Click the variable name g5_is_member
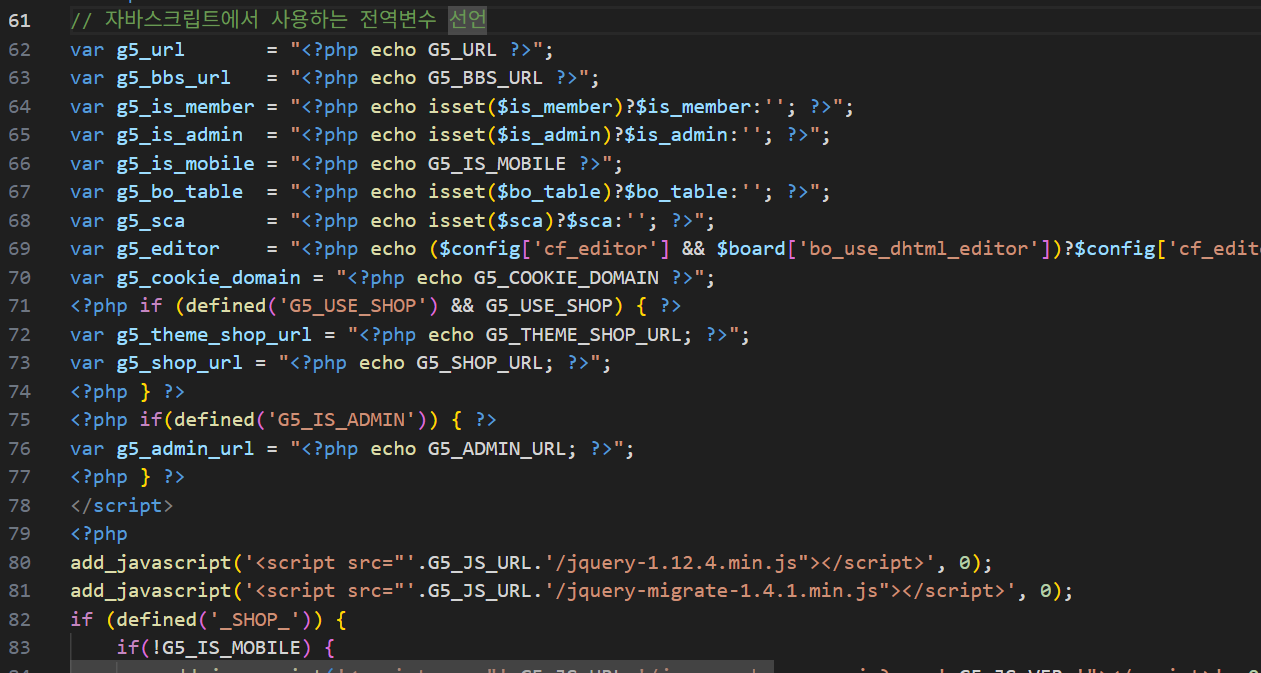The width and height of the screenshot is (1261, 673). coord(185,106)
